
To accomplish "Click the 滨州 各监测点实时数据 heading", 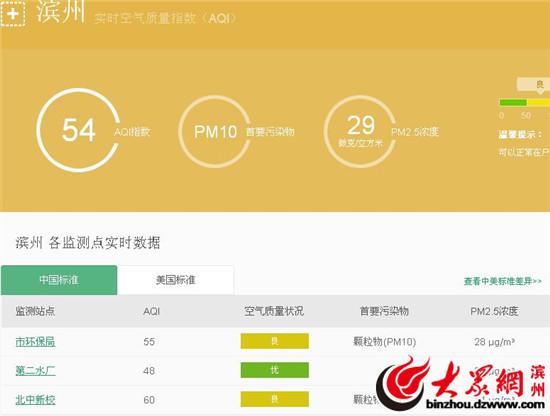I will [88, 243].
